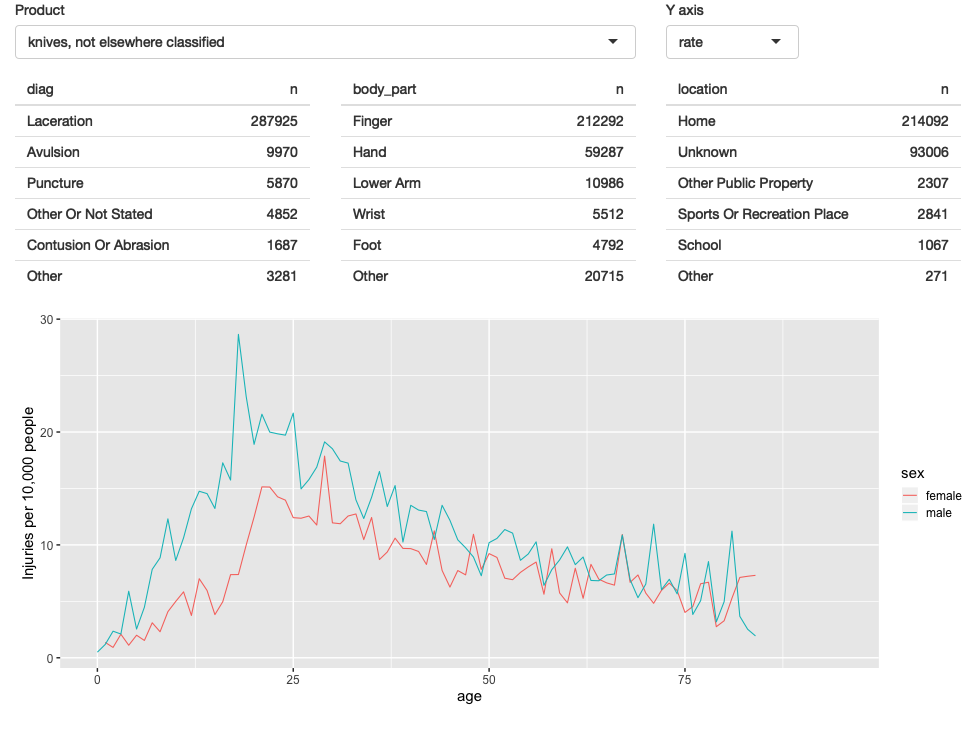Click the caret arrow in Y axis selector
The width and height of the screenshot is (977, 731).
pyautogui.click(x=776, y=42)
